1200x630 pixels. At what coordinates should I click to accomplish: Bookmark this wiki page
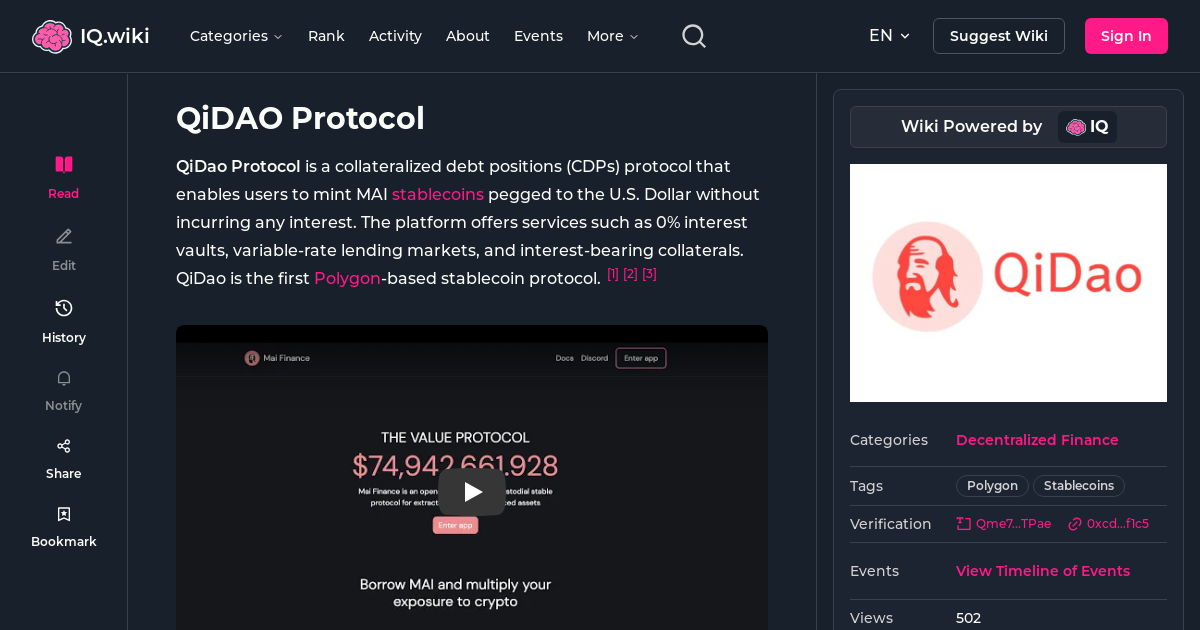pyautogui.click(x=63, y=513)
